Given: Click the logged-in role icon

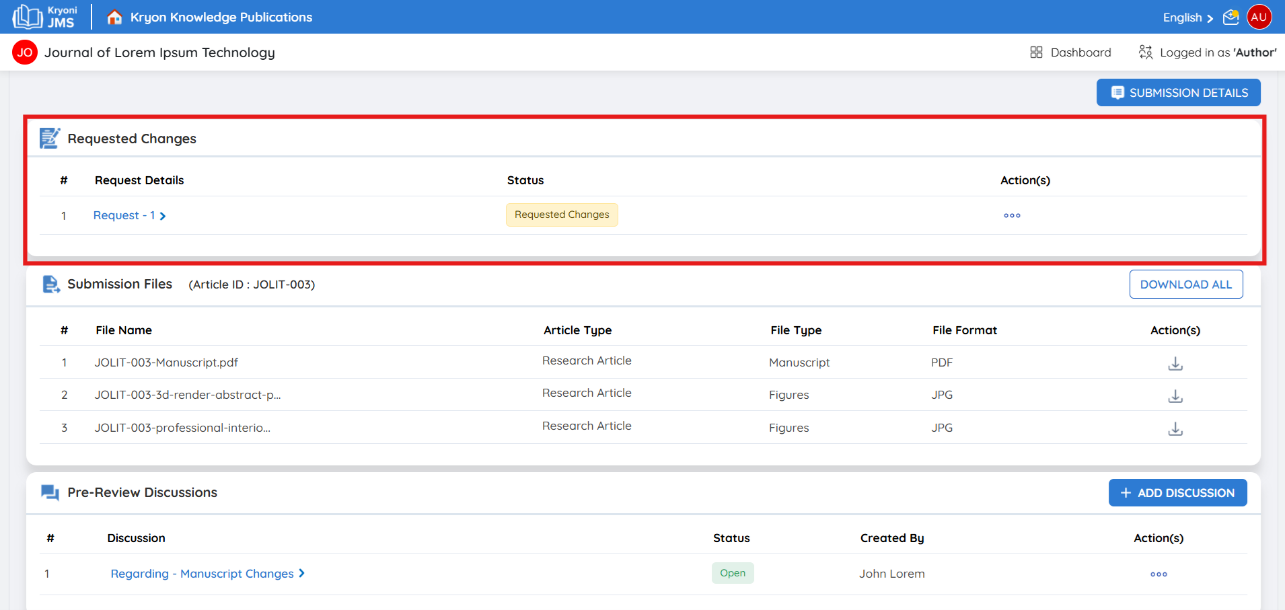Looking at the screenshot, I should tap(1146, 52).
